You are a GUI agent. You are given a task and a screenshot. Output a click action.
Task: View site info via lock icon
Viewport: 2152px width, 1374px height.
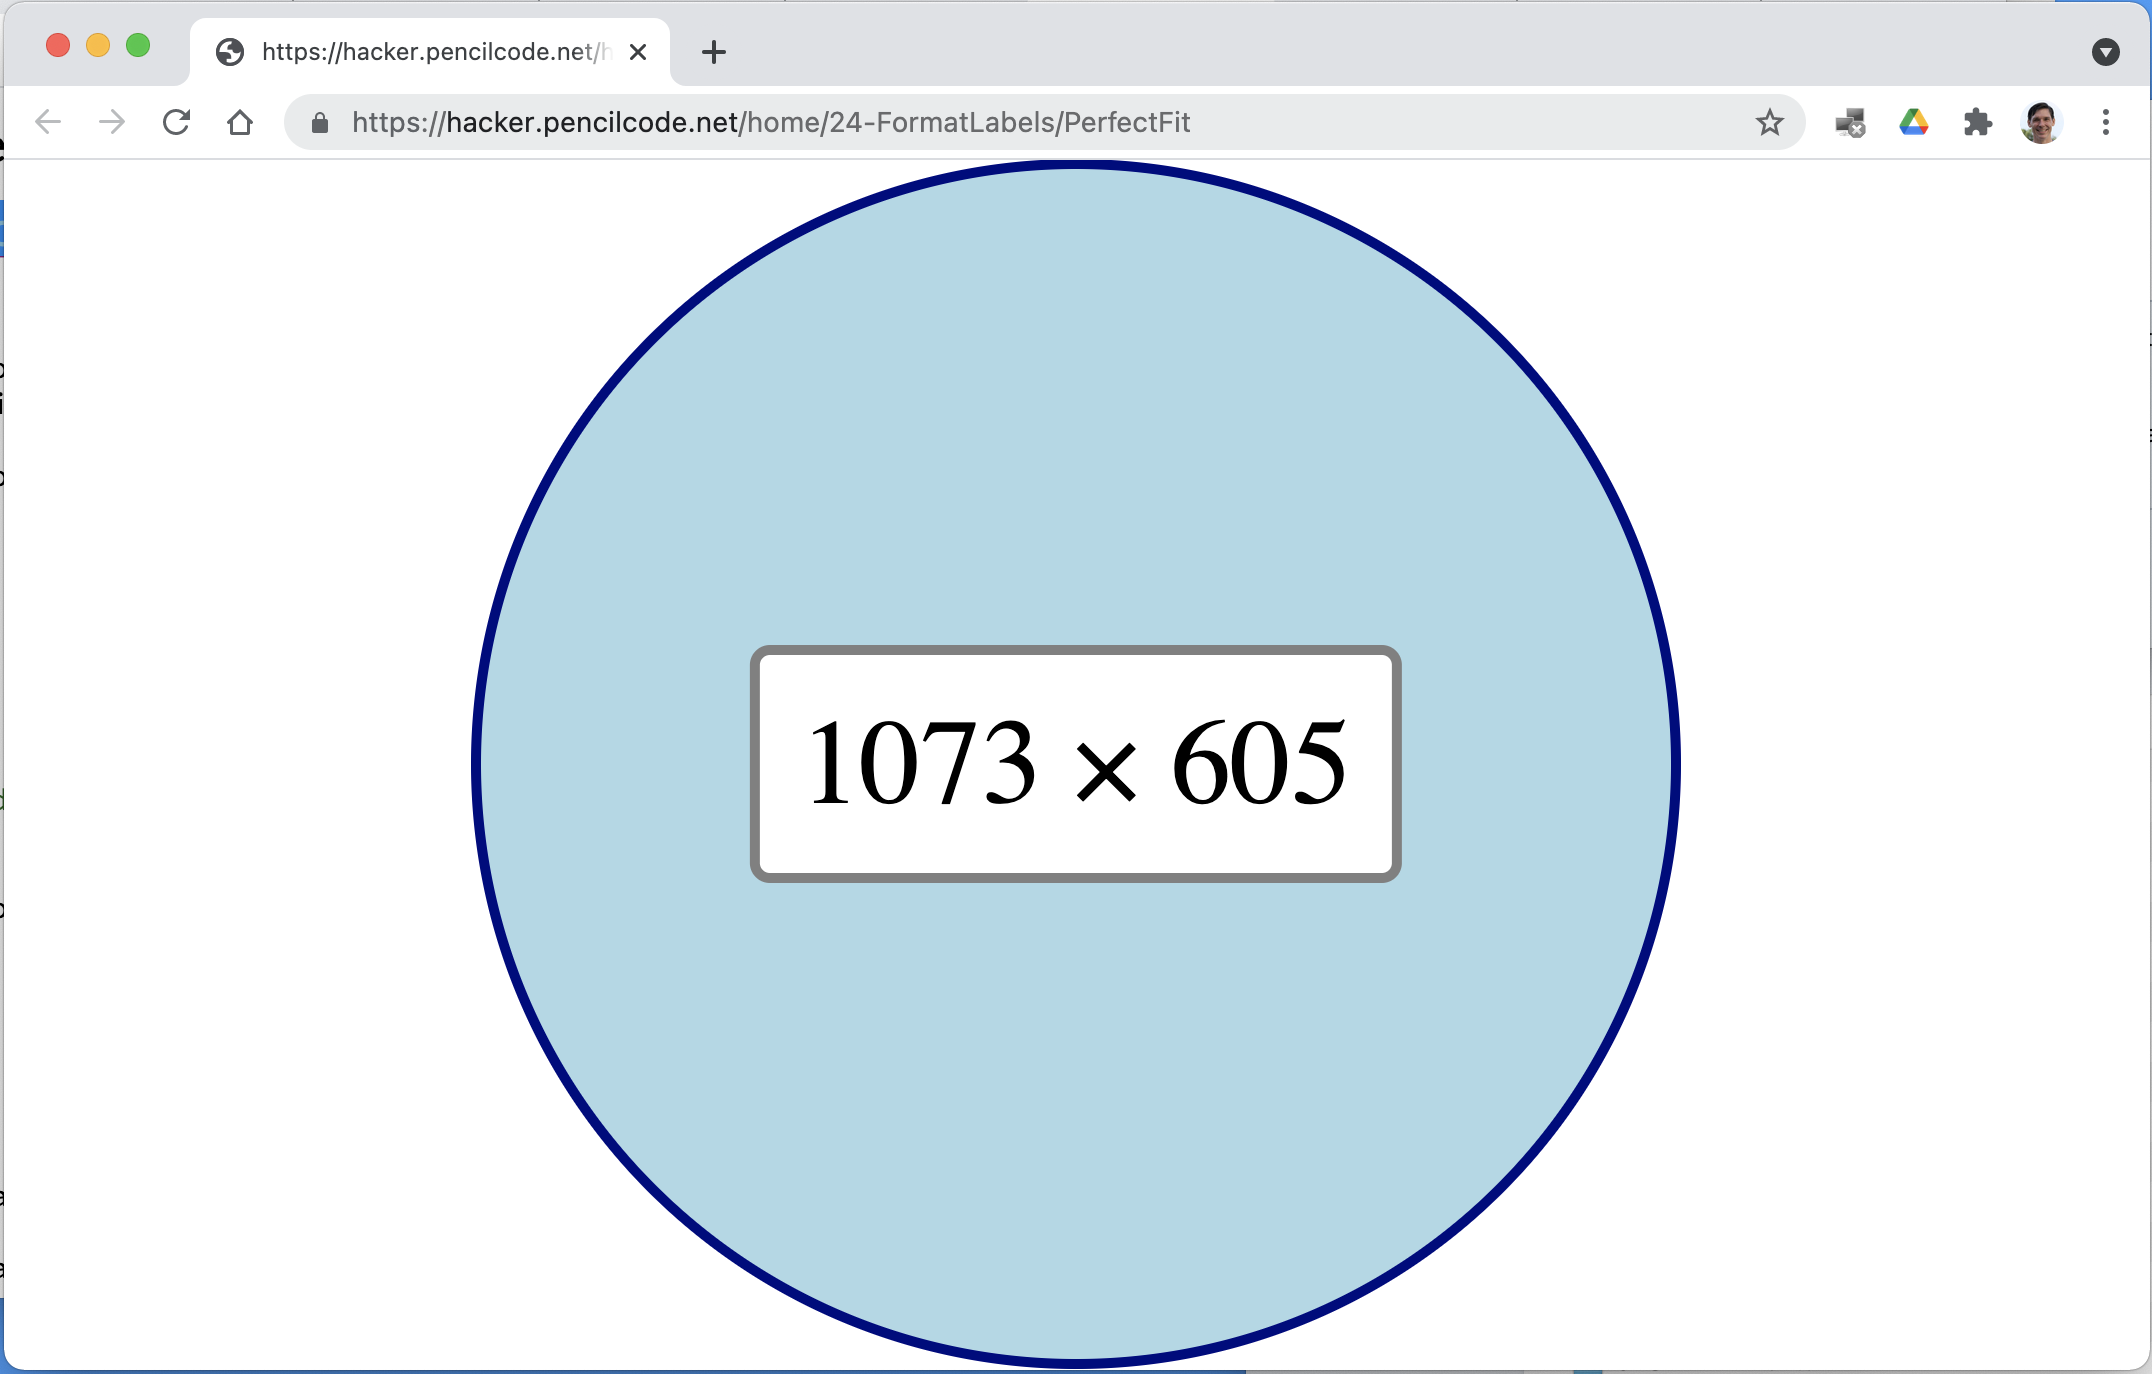click(x=320, y=122)
